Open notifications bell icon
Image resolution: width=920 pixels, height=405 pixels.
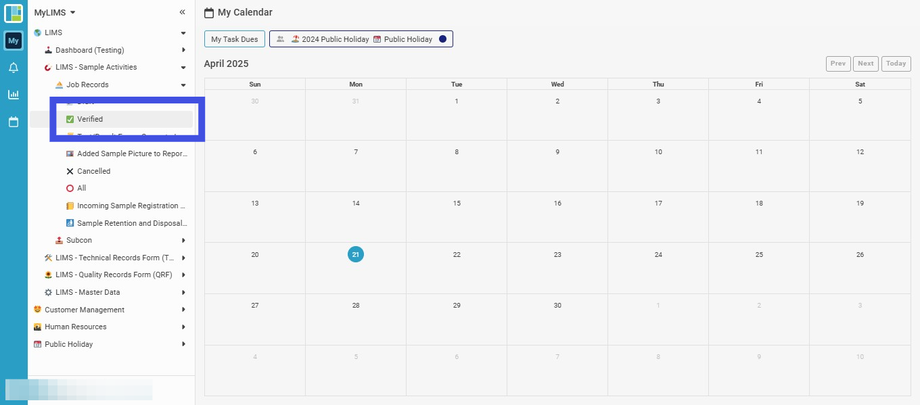tap(13, 68)
